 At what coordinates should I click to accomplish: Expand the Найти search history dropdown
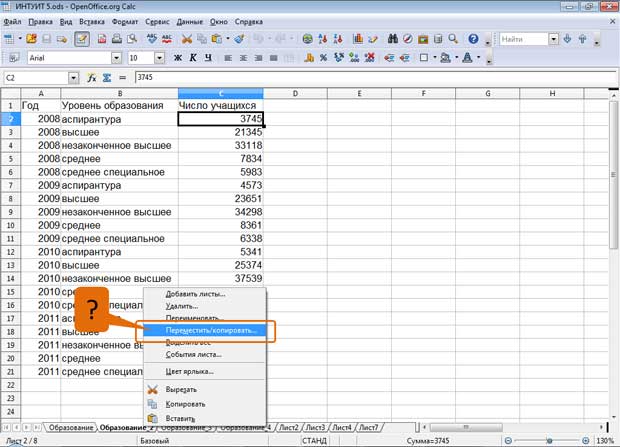pyautogui.click(x=554, y=39)
